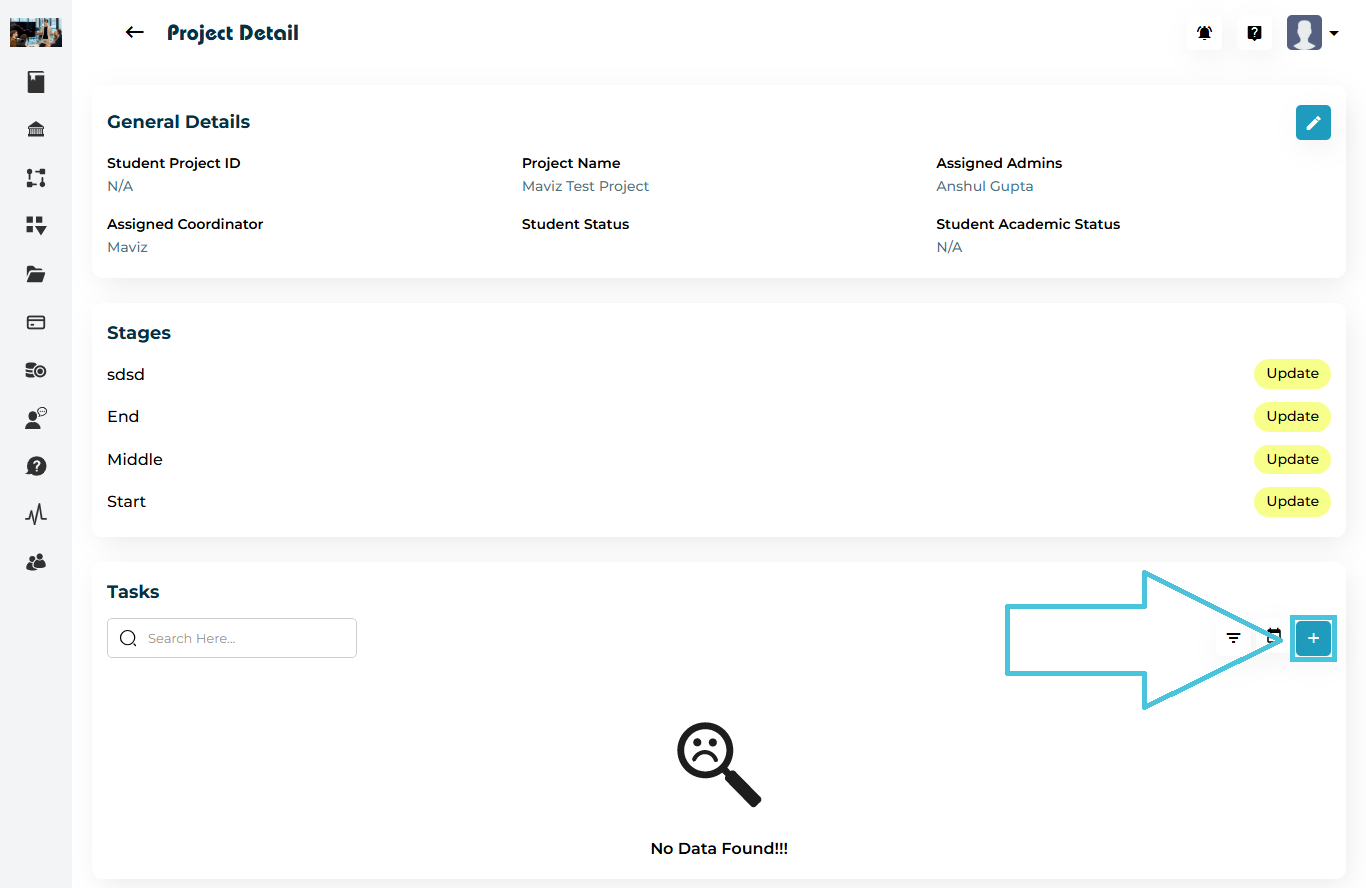Update the End stage

pos(1292,417)
